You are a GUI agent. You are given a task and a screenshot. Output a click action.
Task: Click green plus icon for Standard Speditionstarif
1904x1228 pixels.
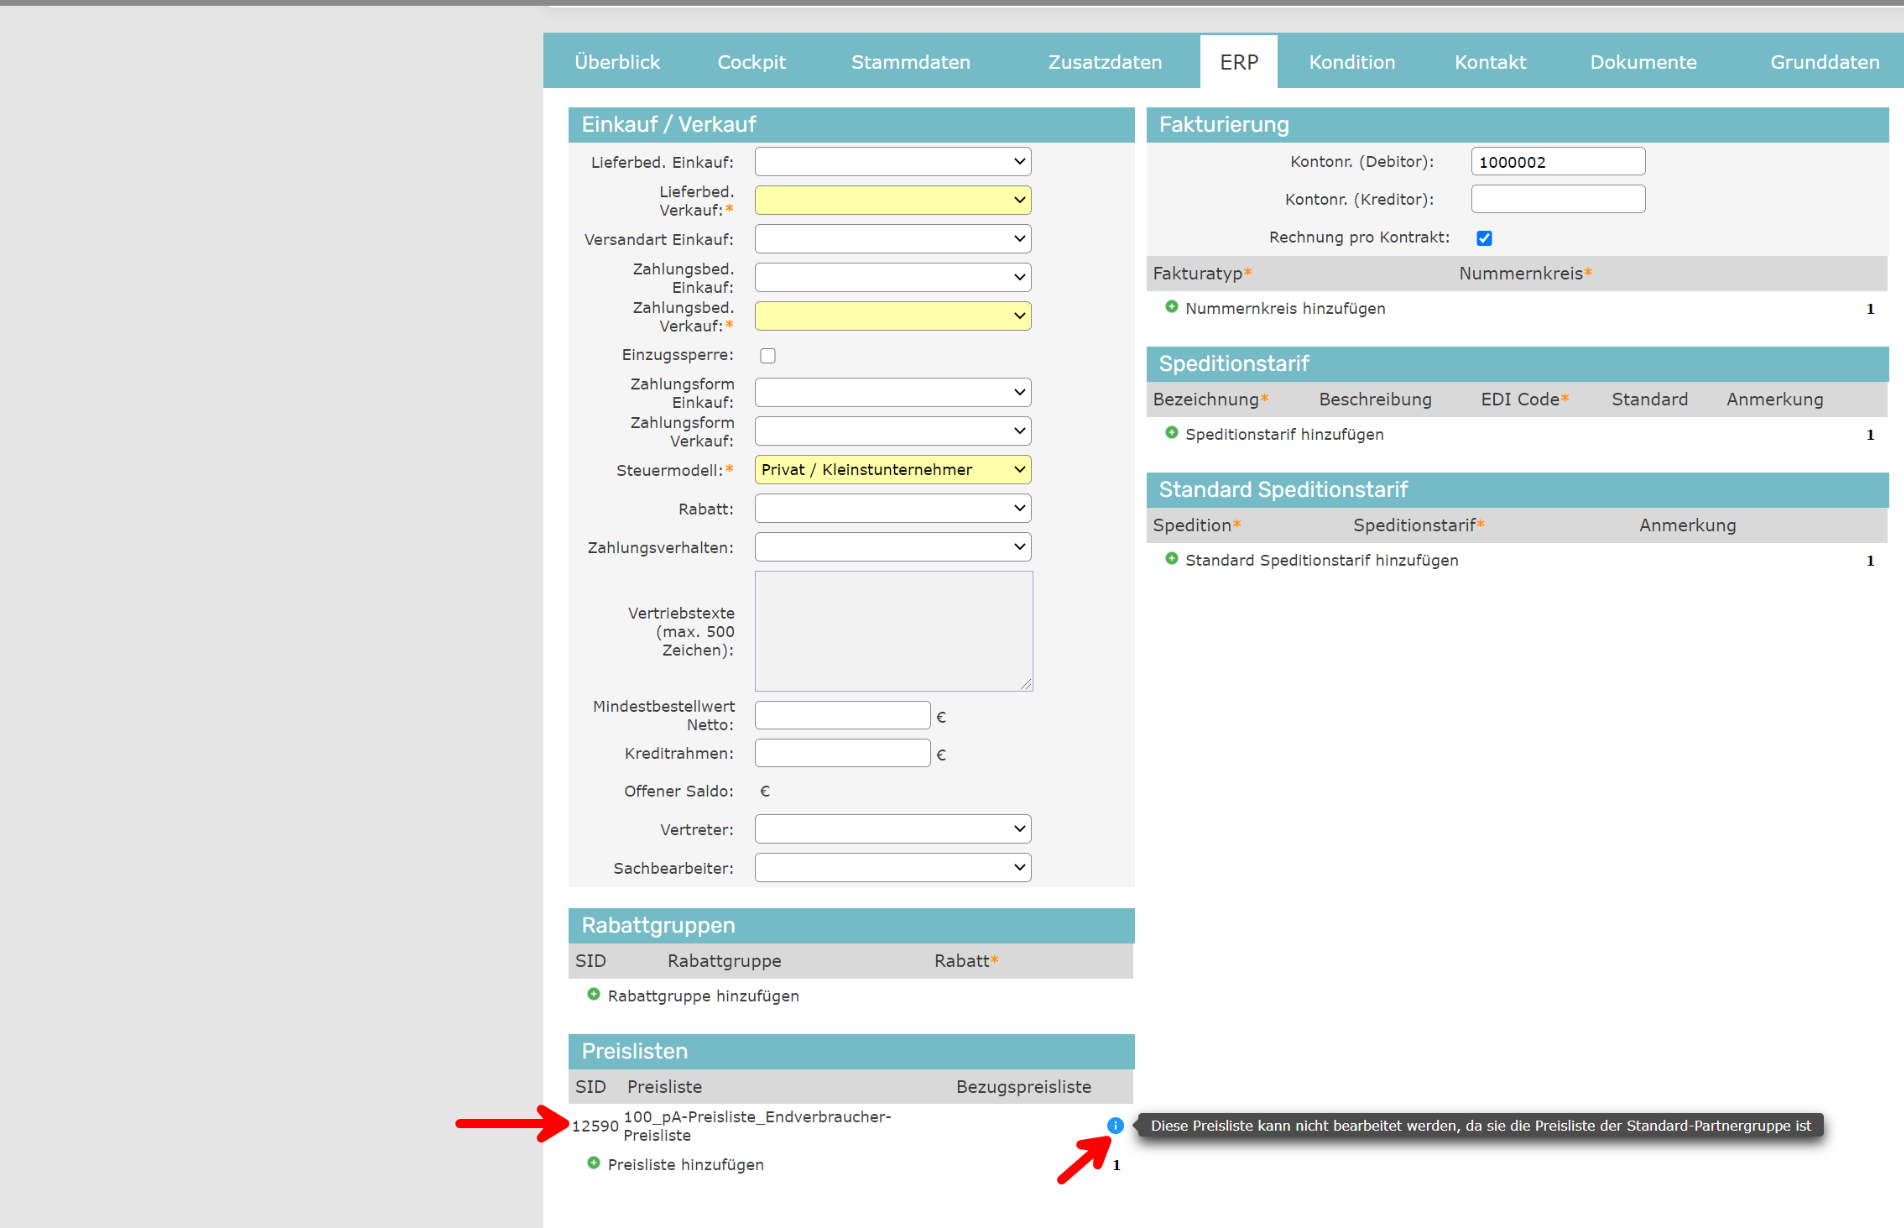1172,559
